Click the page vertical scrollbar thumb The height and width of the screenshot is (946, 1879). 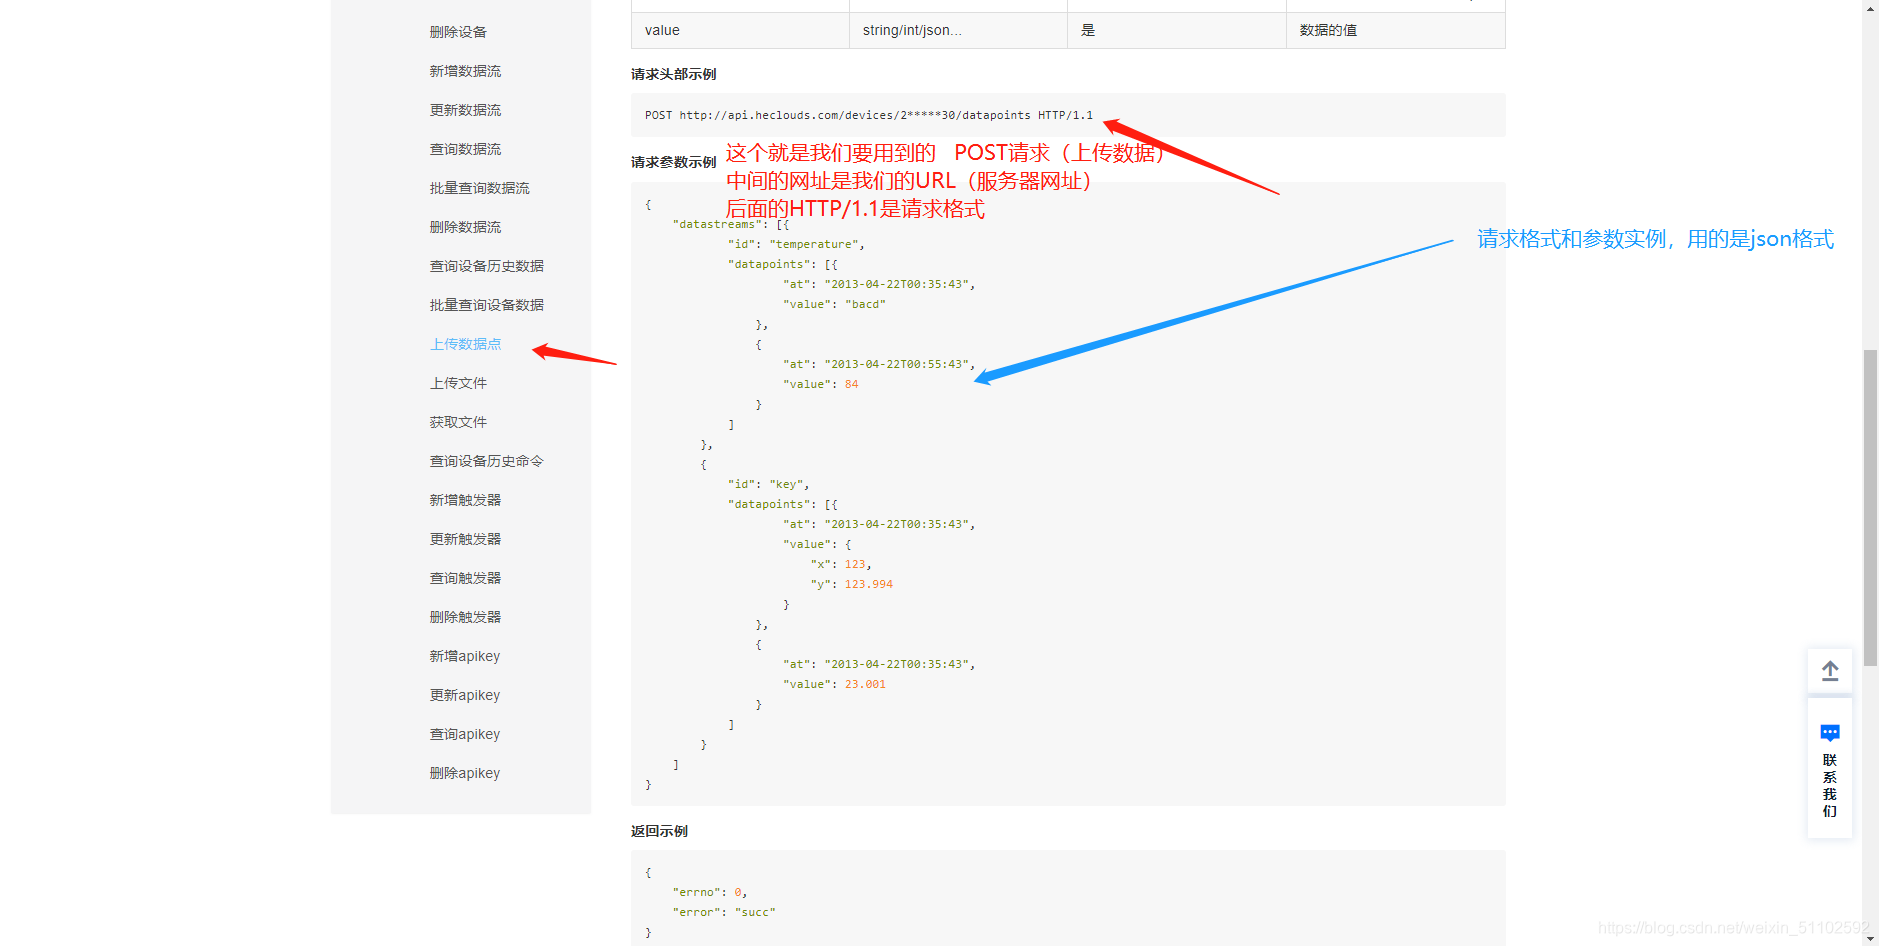pos(1870,508)
